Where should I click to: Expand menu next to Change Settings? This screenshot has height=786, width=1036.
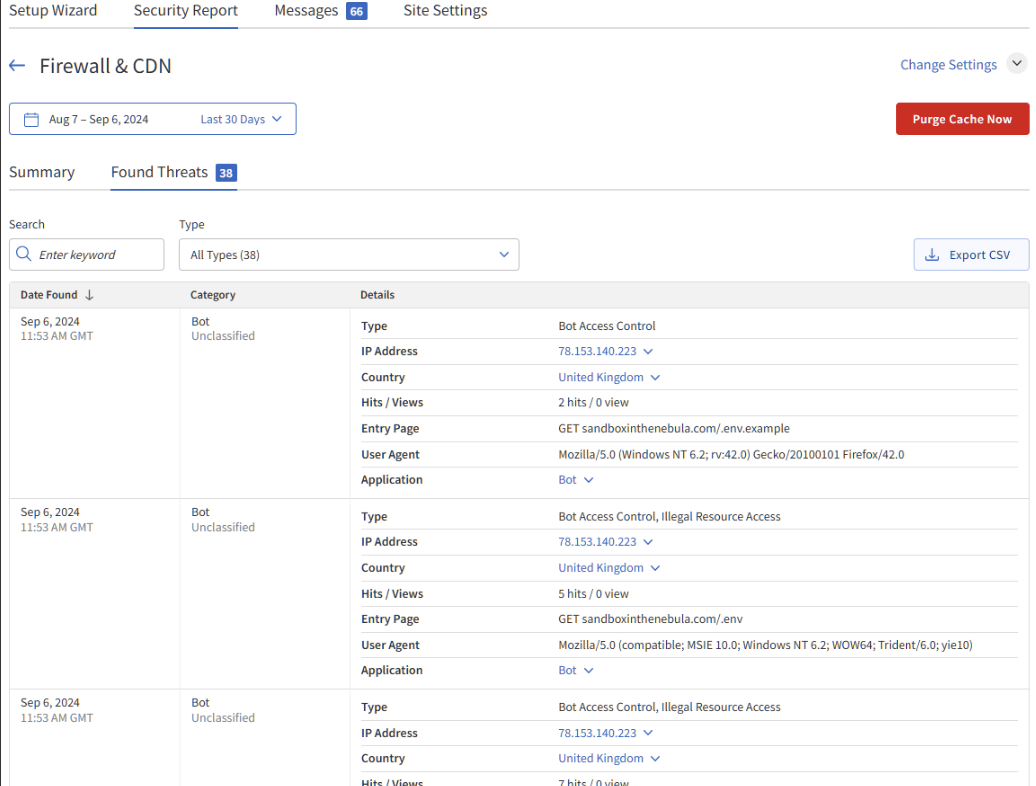point(1017,64)
